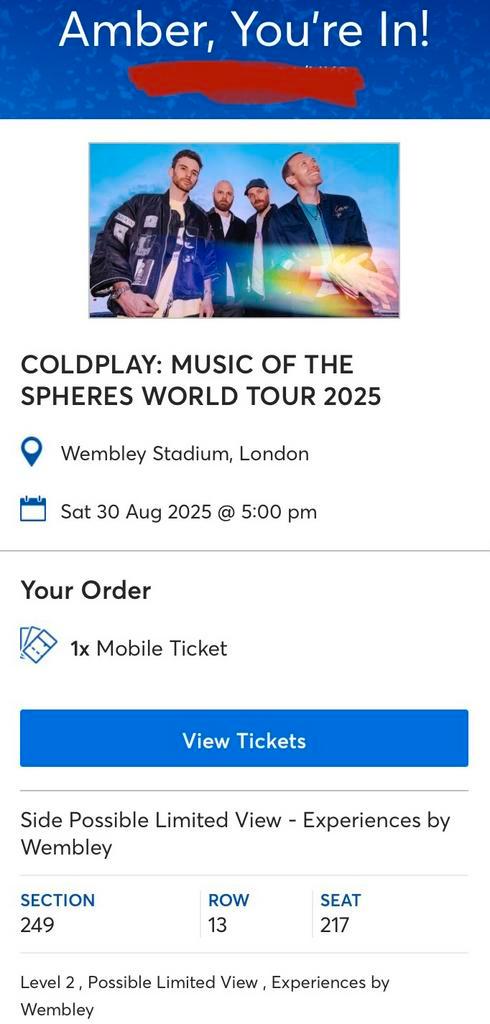Select the event title Coldplay Music of the Spheres
The width and height of the screenshot is (490, 1024).
click(x=201, y=380)
